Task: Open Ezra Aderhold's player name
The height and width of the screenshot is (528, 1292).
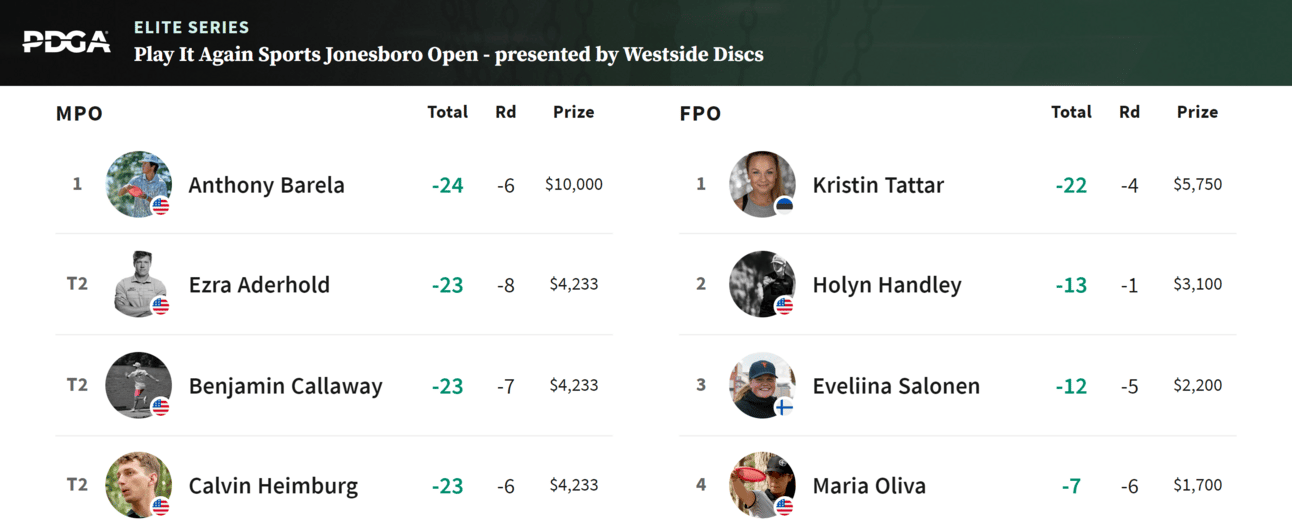Action: pos(259,285)
